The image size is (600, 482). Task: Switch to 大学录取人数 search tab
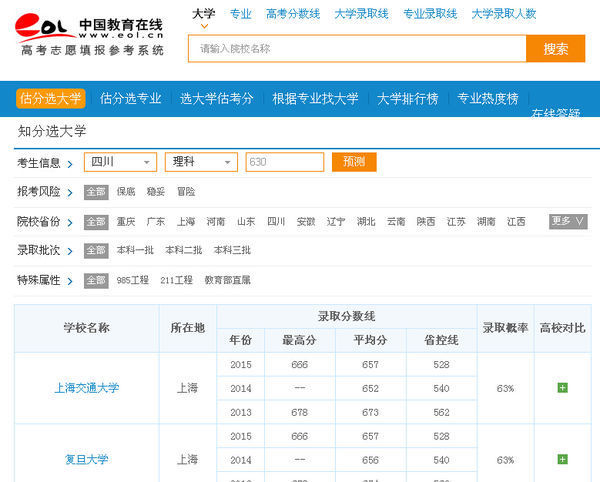point(504,14)
